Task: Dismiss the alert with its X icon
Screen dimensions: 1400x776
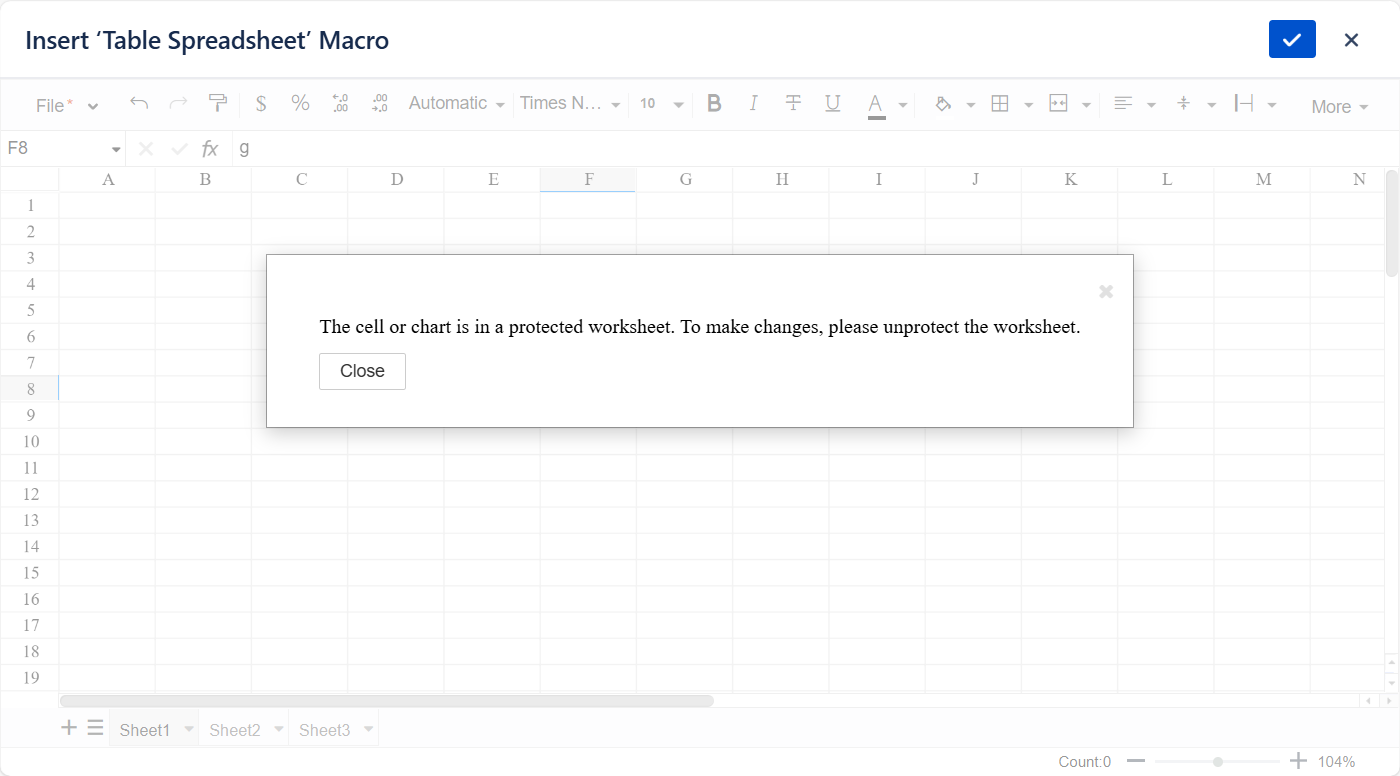Action: coord(1106,291)
